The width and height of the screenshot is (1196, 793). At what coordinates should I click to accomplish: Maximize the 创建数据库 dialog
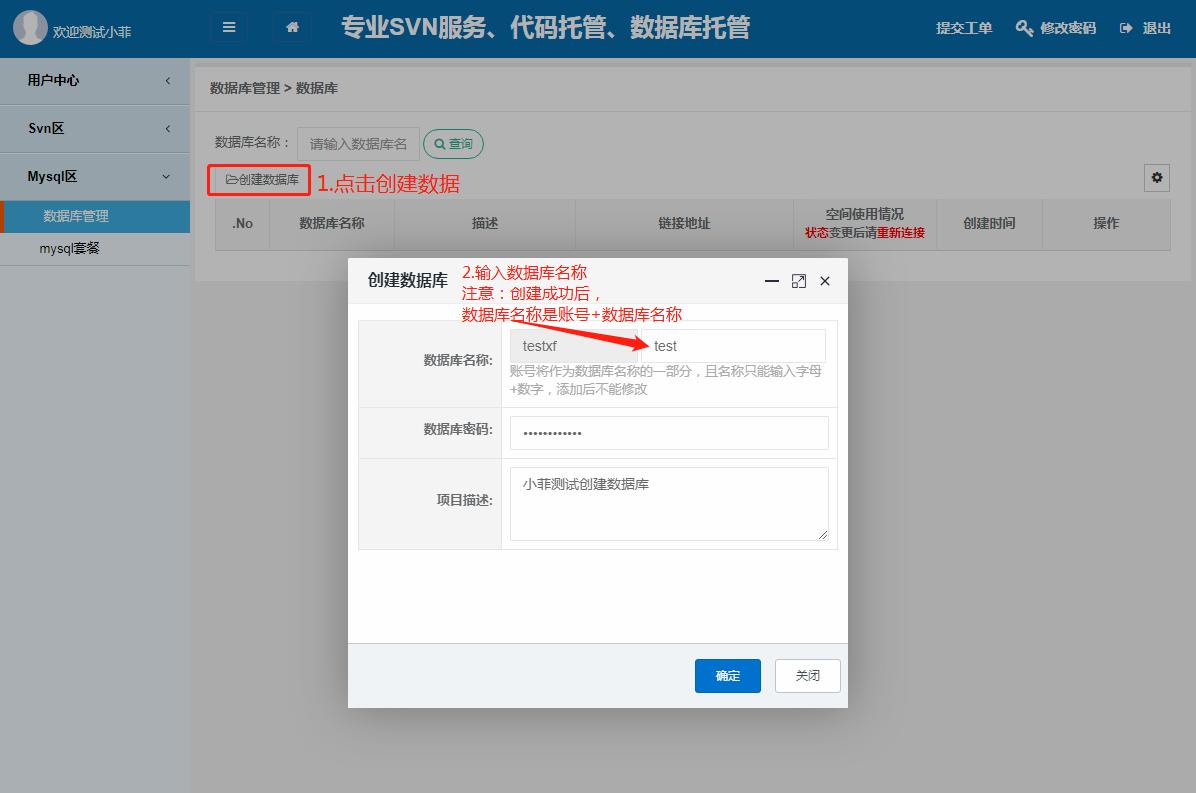tap(798, 281)
